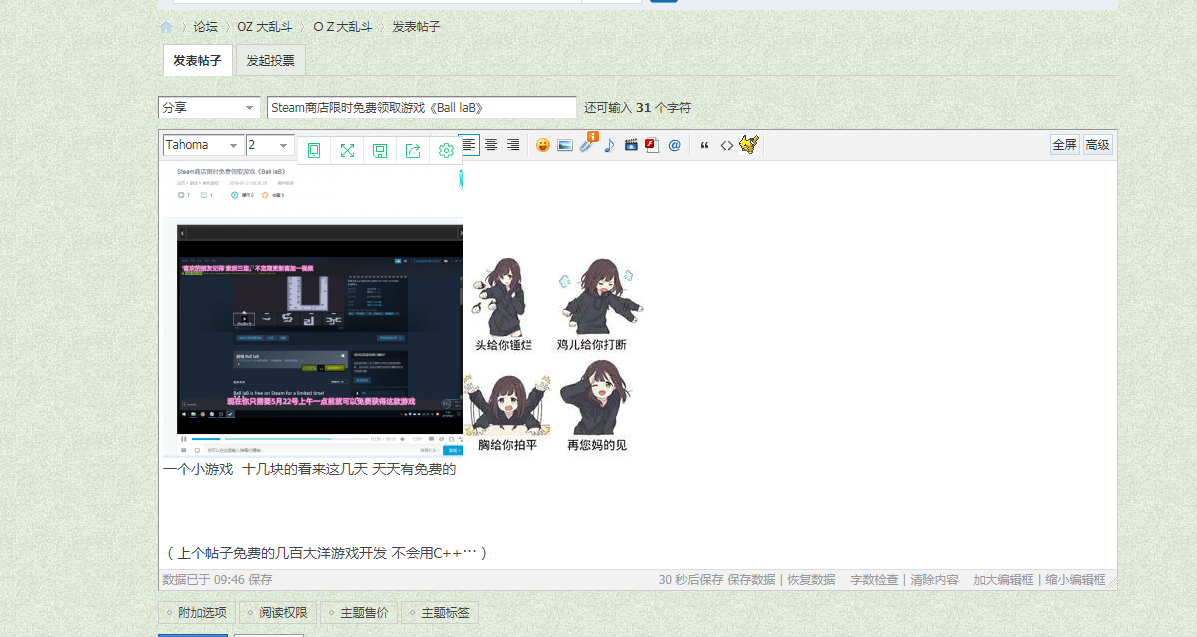Insert video with the clapperboard icon
The width and height of the screenshot is (1197, 637).
631,145
